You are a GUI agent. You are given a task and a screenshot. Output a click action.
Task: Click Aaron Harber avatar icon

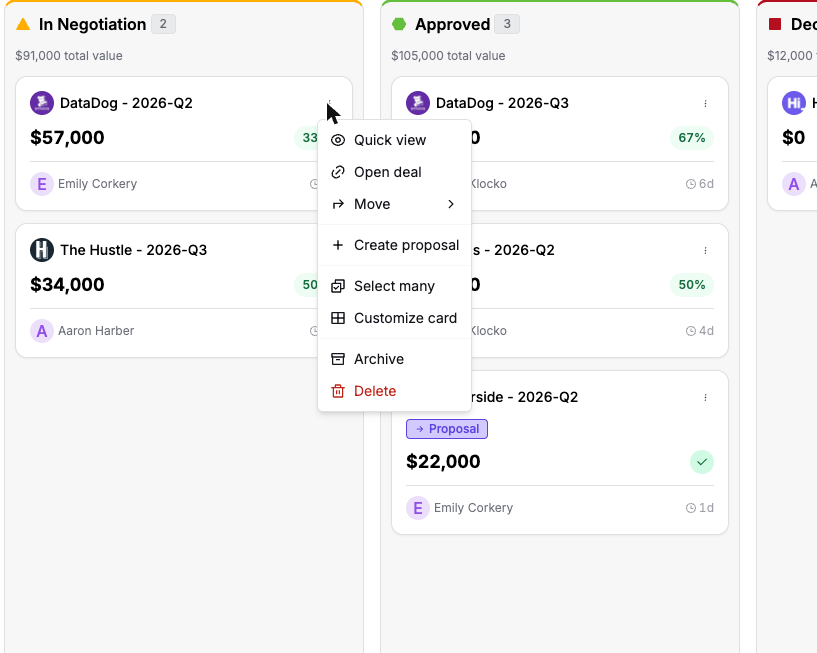pos(42,331)
